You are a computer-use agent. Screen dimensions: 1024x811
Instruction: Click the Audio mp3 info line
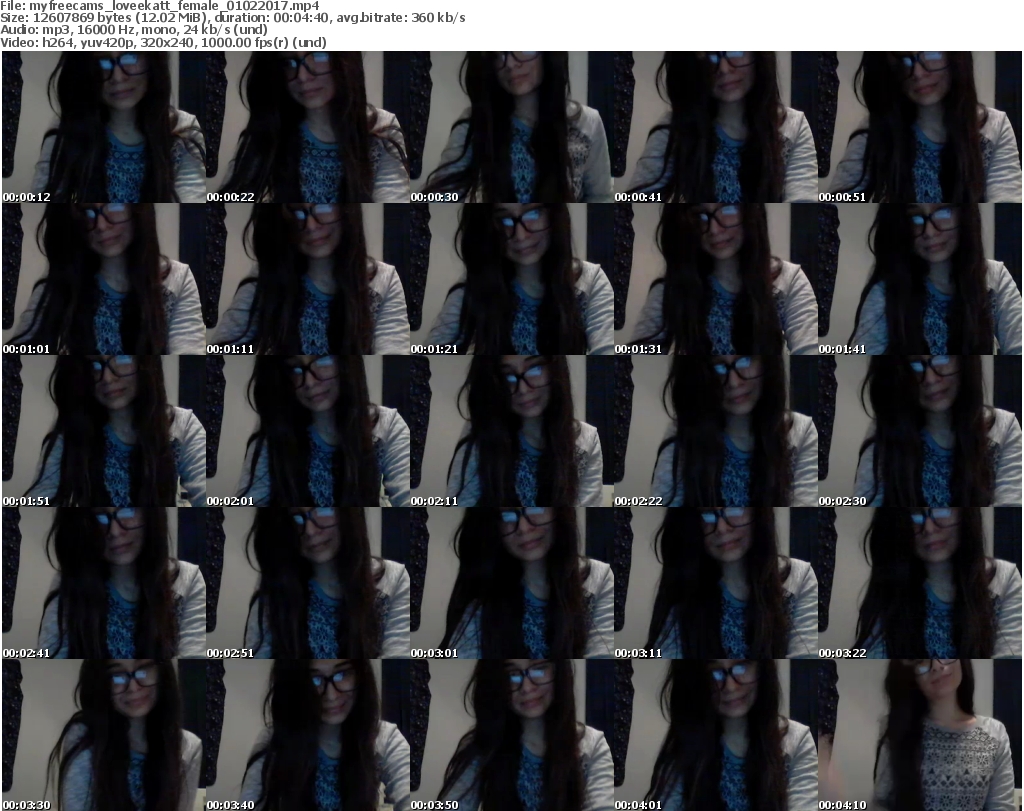[134, 30]
